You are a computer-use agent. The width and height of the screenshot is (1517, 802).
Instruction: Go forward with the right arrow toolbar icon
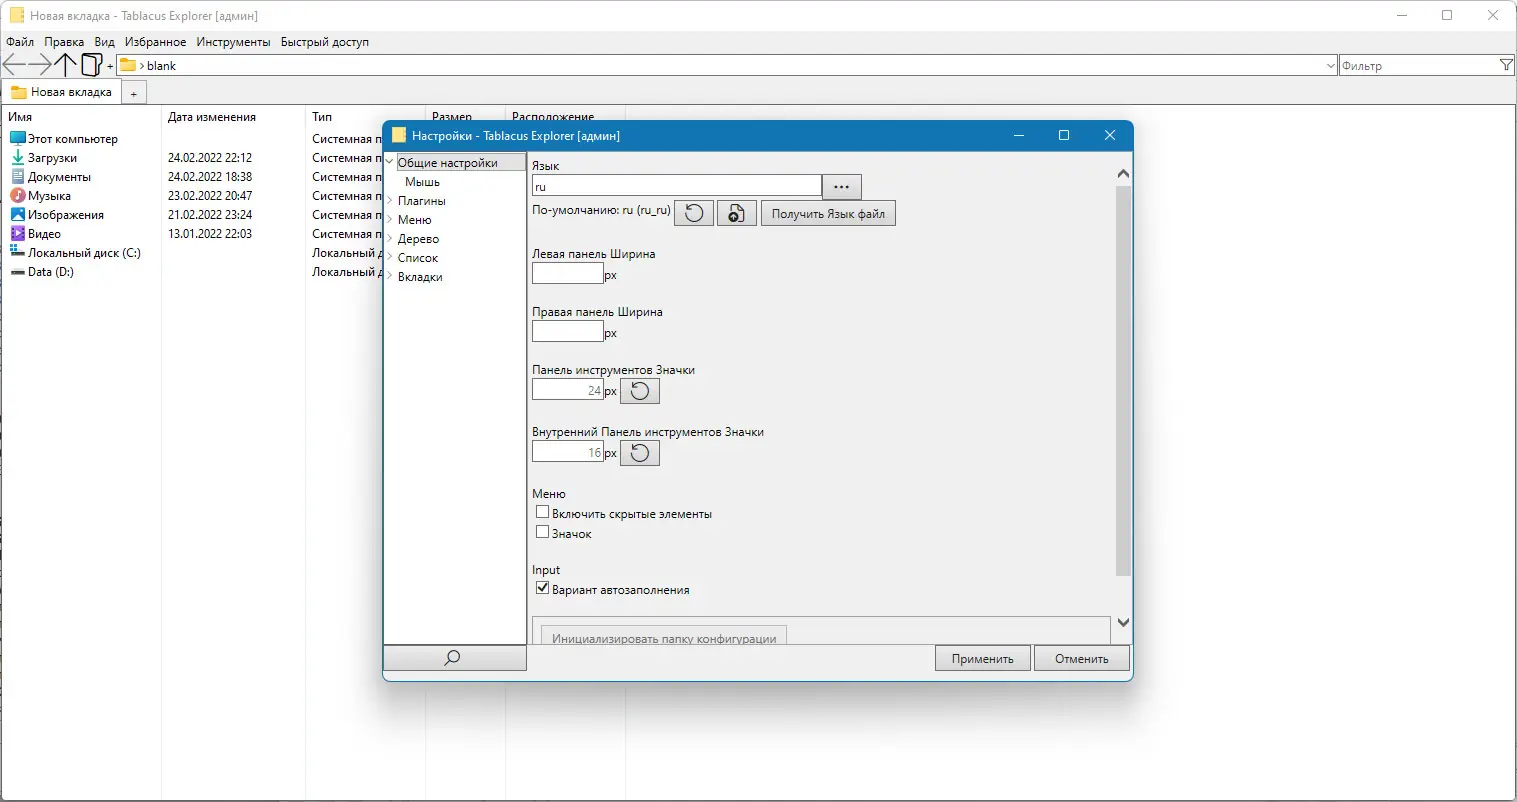point(40,65)
